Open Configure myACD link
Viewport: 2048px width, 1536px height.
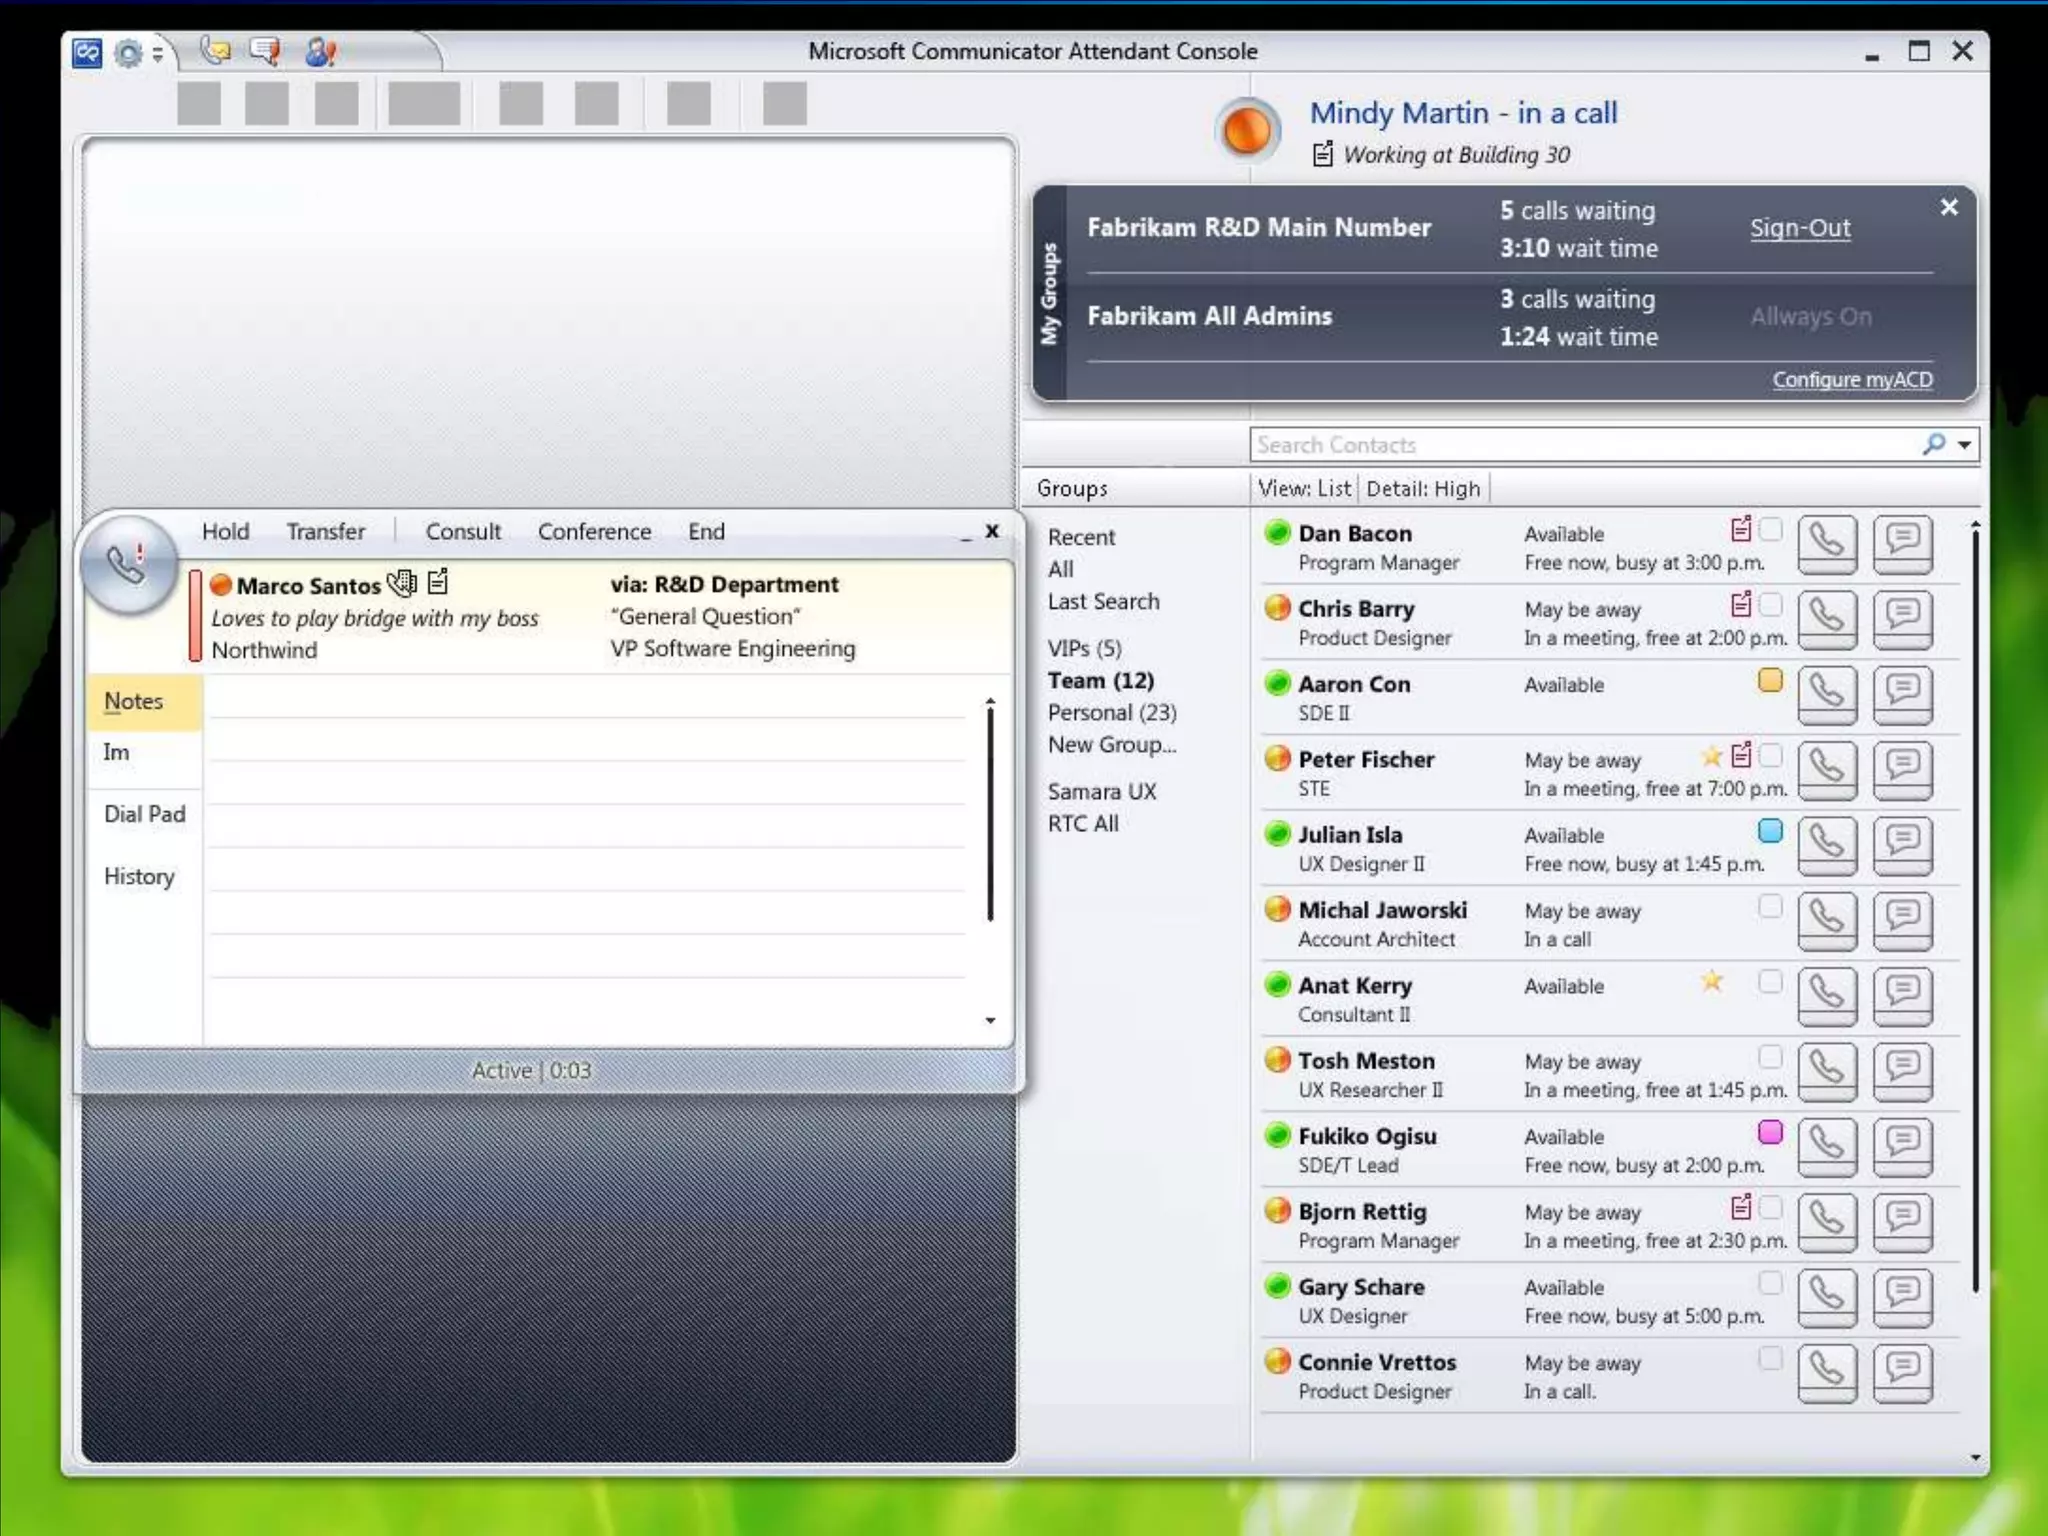click(1852, 380)
